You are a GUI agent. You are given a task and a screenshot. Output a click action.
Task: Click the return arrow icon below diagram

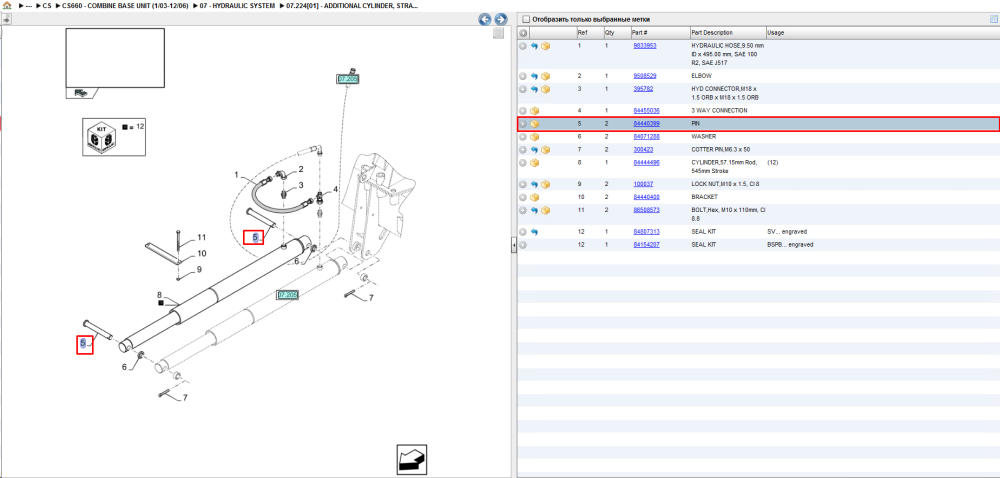pyautogui.click(x=411, y=459)
